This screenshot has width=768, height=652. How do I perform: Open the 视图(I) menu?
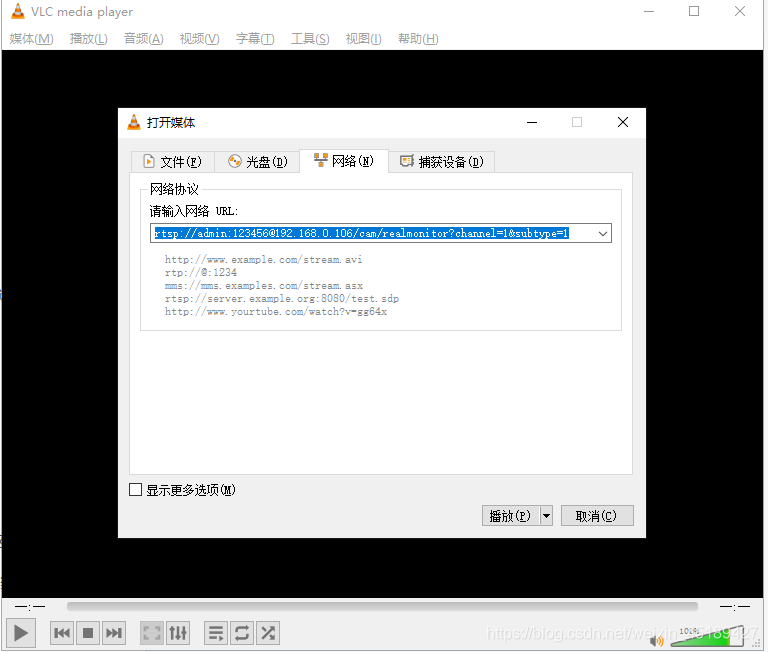[363, 38]
